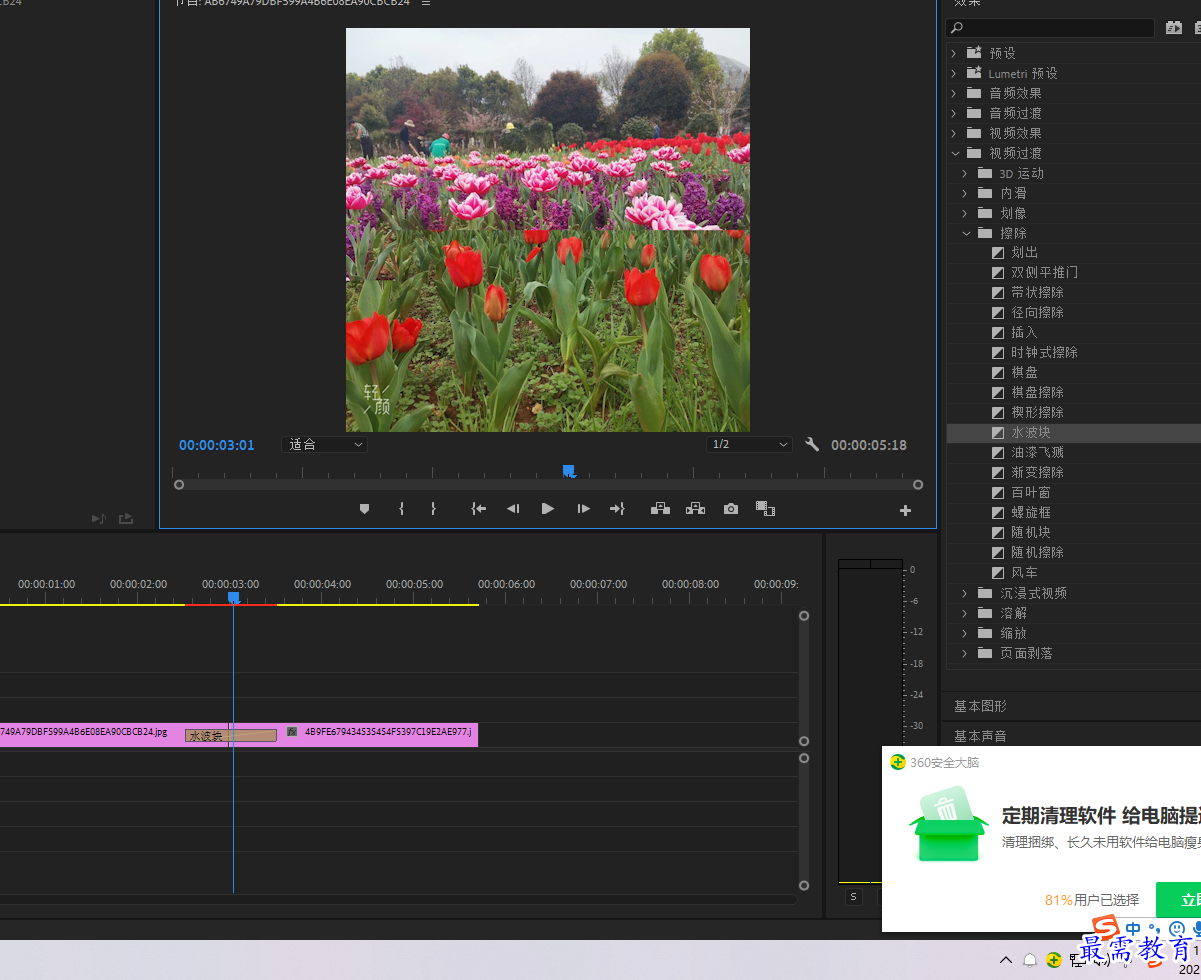Select the 楔形擦除 transition
Image resolution: width=1201 pixels, height=980 pixels.
pyautogui.click(x=1037, y=413)
